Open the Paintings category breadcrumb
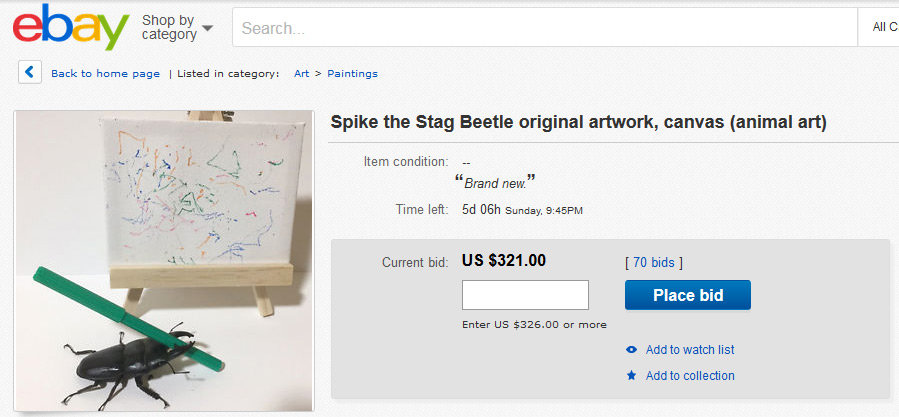 [x=352, y=73]
